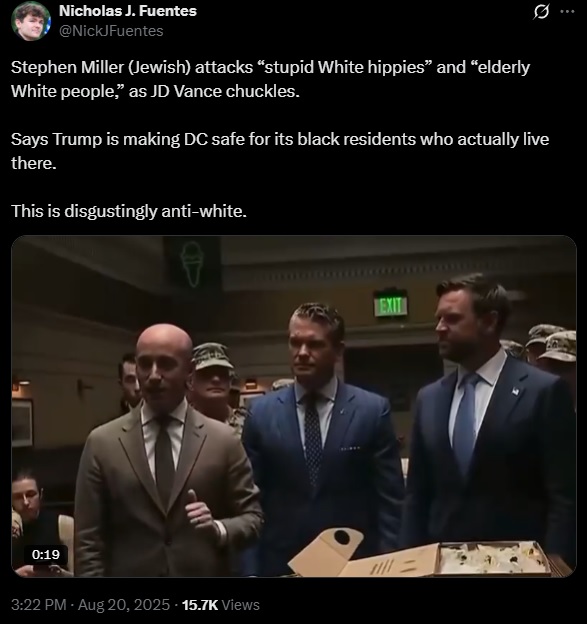Click the author's profile avatar picture

[31, 21]
